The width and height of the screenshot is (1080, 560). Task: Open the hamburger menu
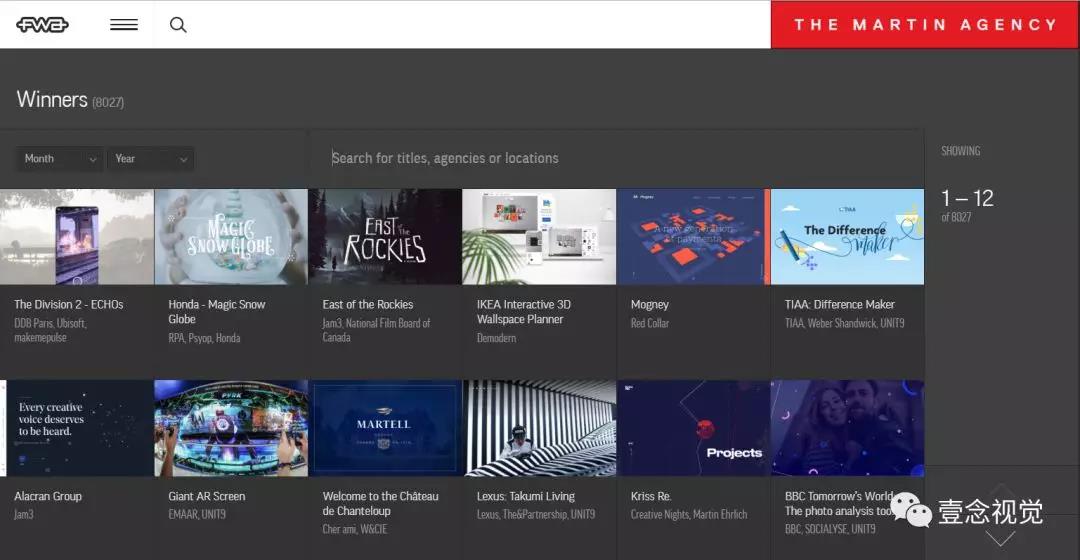pyautogui.click(x=124, y=25)
